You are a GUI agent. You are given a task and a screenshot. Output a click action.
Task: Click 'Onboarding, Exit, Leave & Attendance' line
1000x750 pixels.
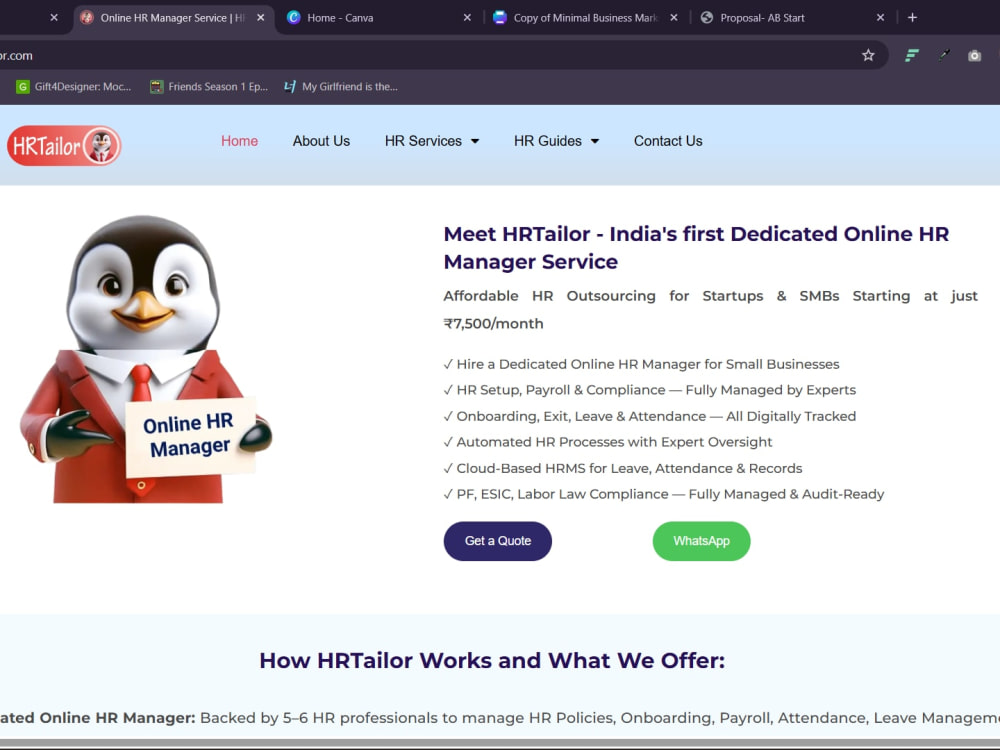[x=649, y=416]
